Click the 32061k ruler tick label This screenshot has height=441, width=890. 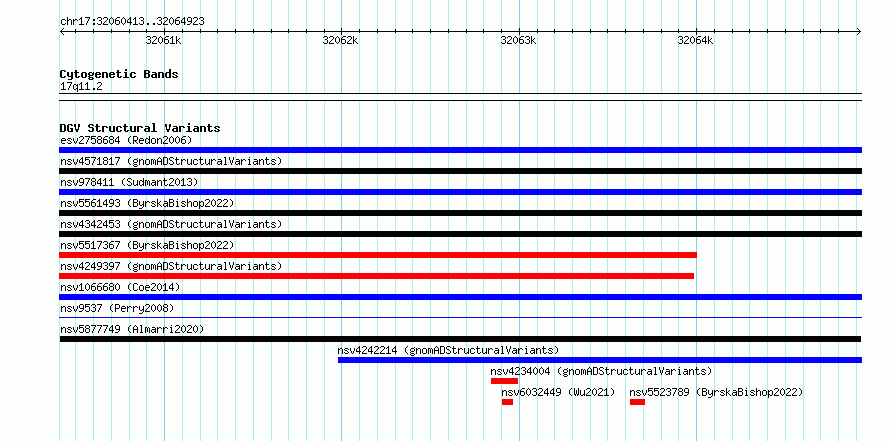tap(163, 40)
